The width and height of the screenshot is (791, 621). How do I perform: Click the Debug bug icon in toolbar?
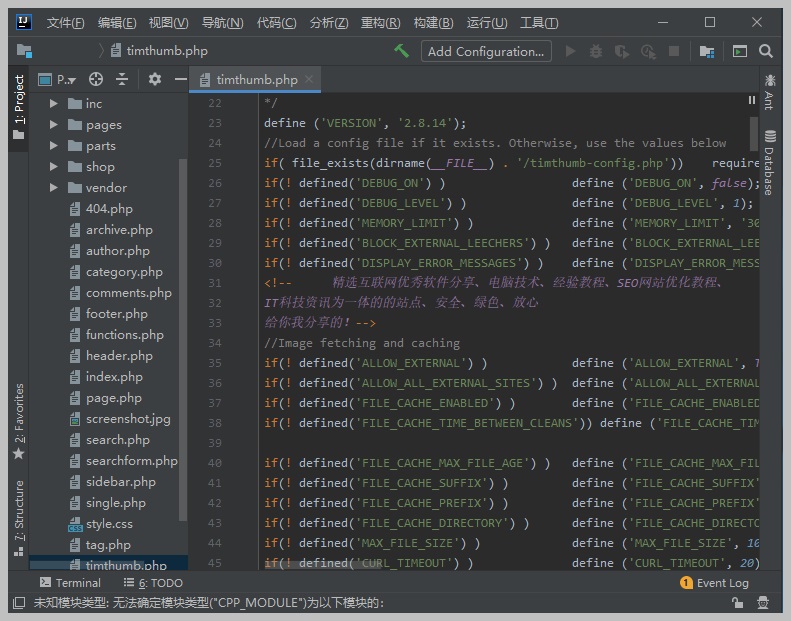pyautogui.click(x=596, y=51)
